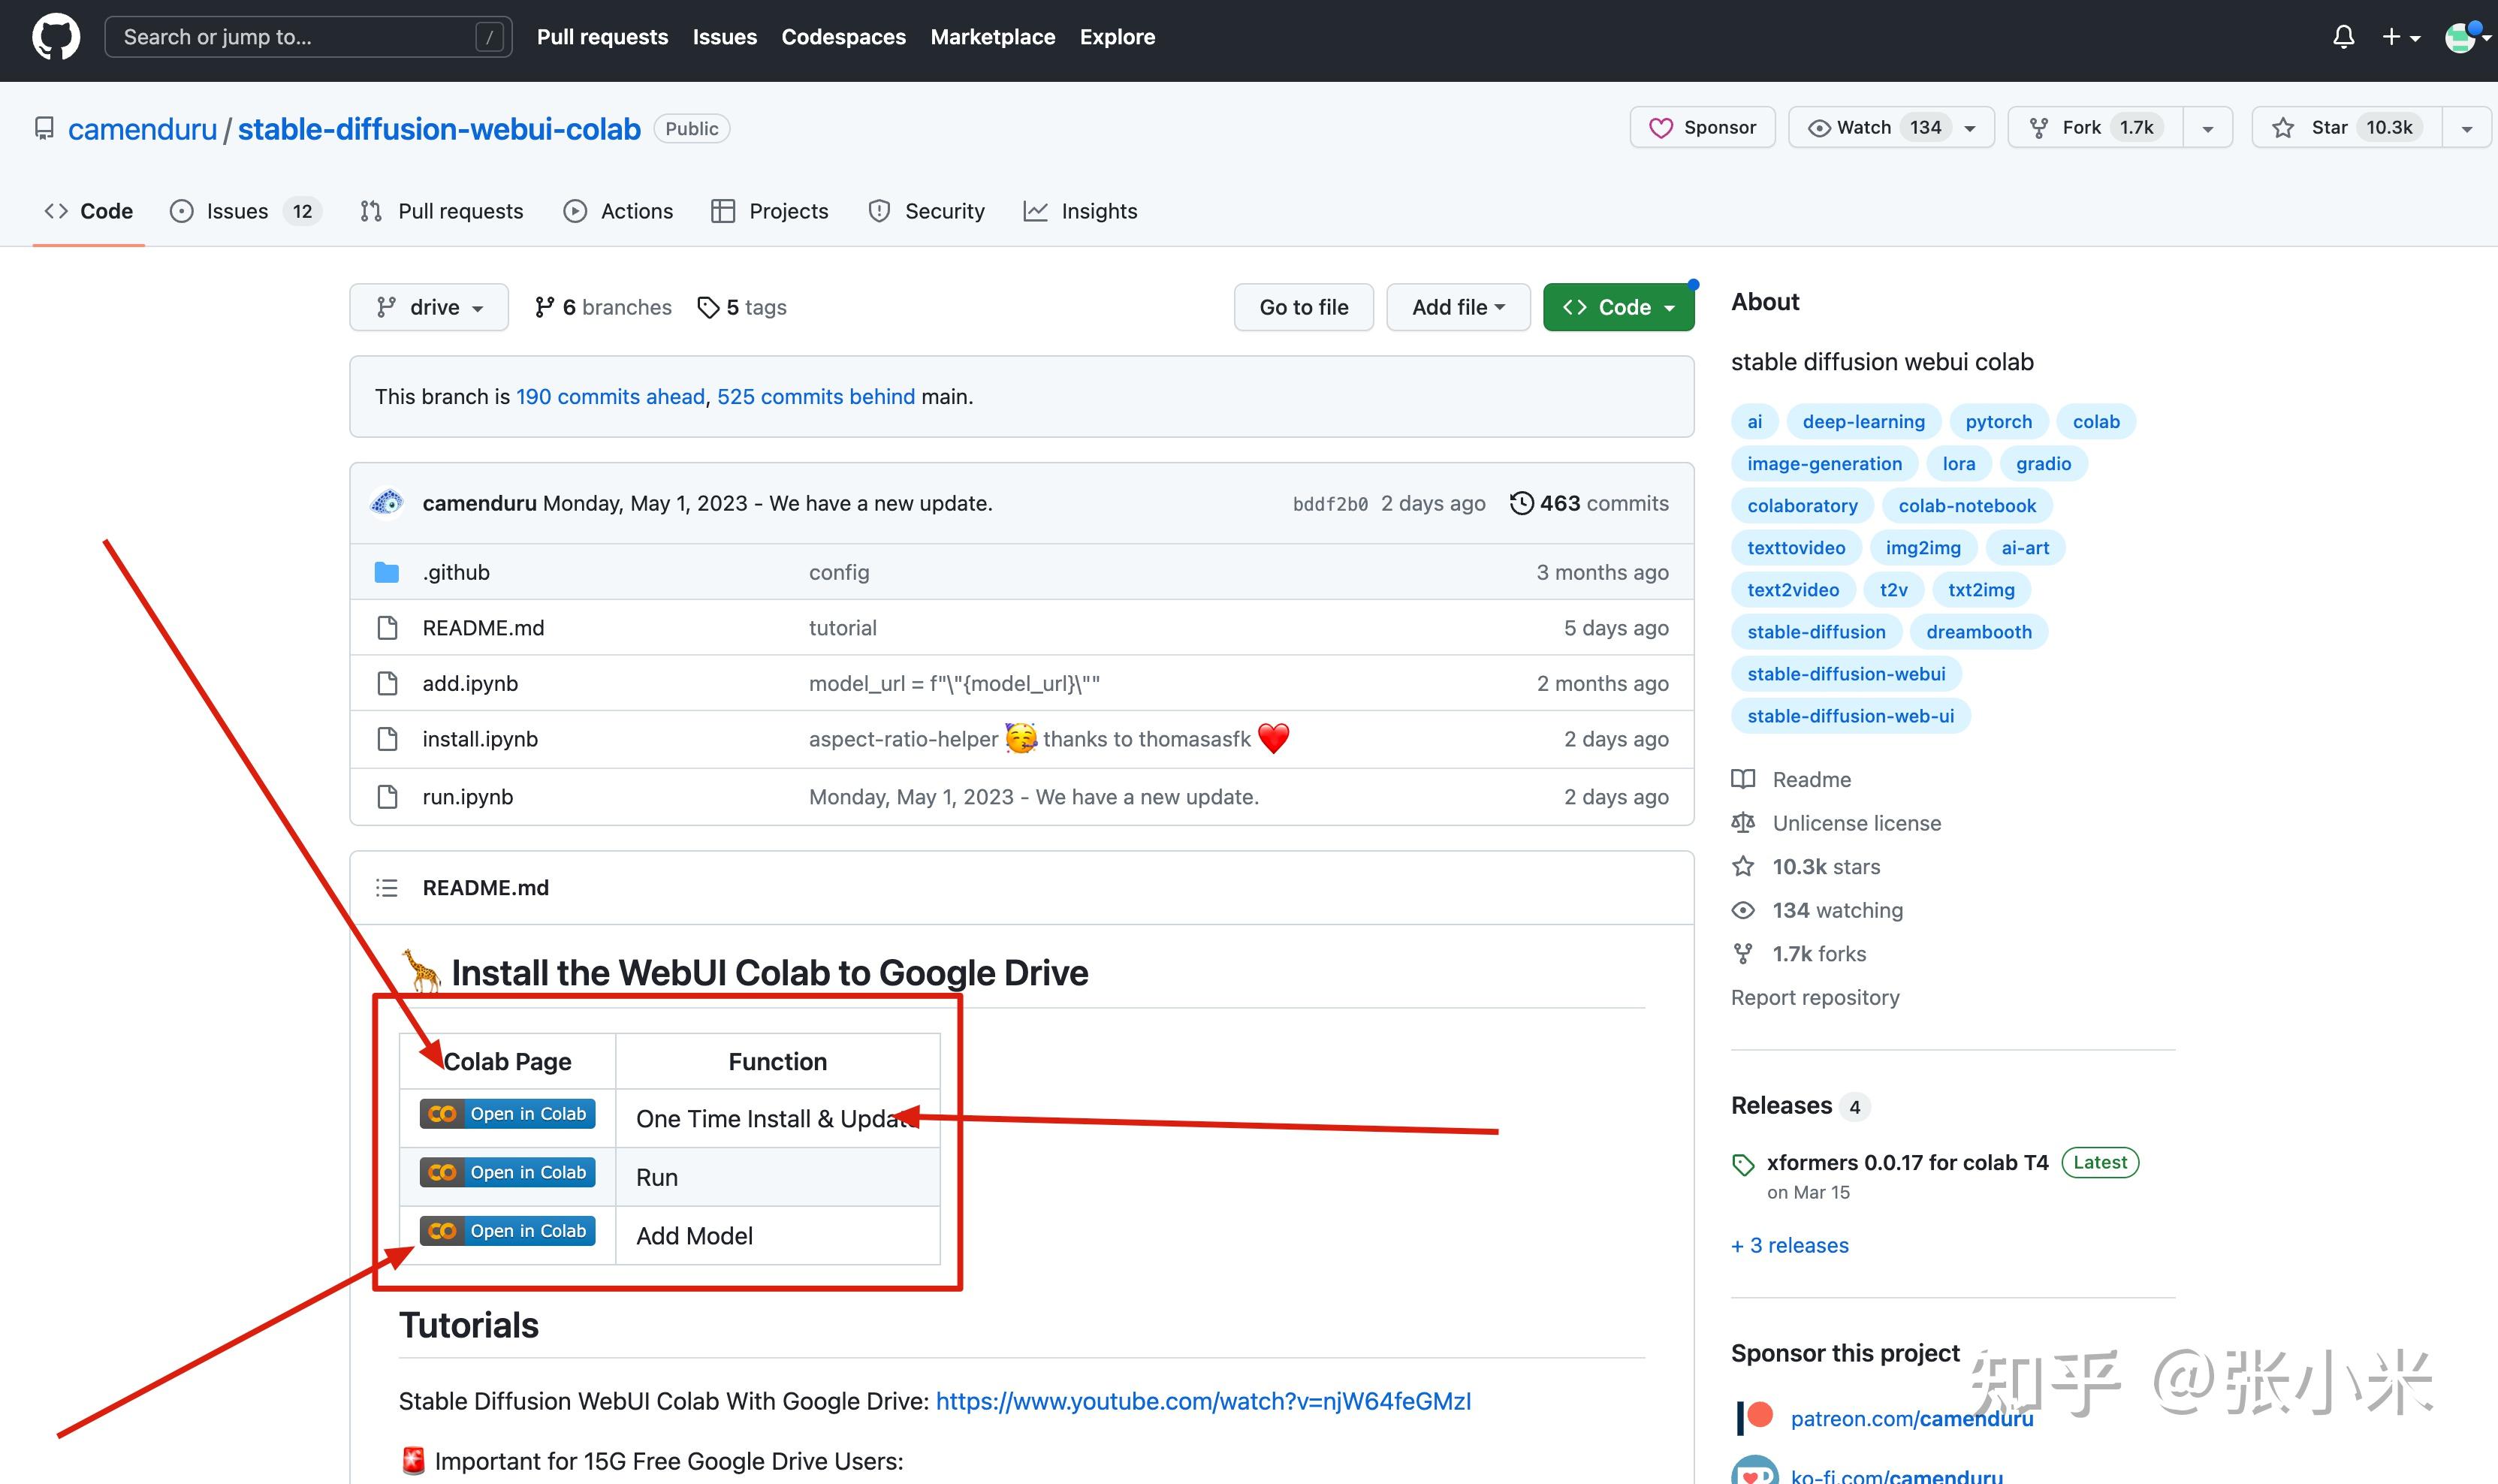Open the notifications bell

2343,37
